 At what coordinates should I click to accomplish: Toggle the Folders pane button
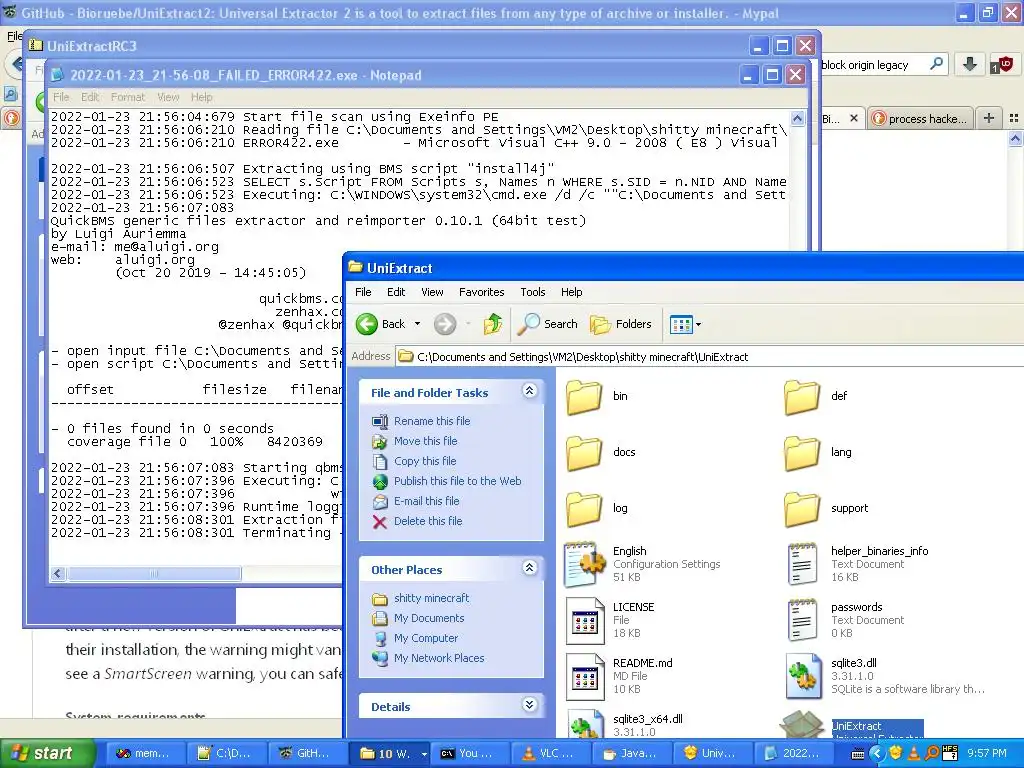click(x=620, y=324)
